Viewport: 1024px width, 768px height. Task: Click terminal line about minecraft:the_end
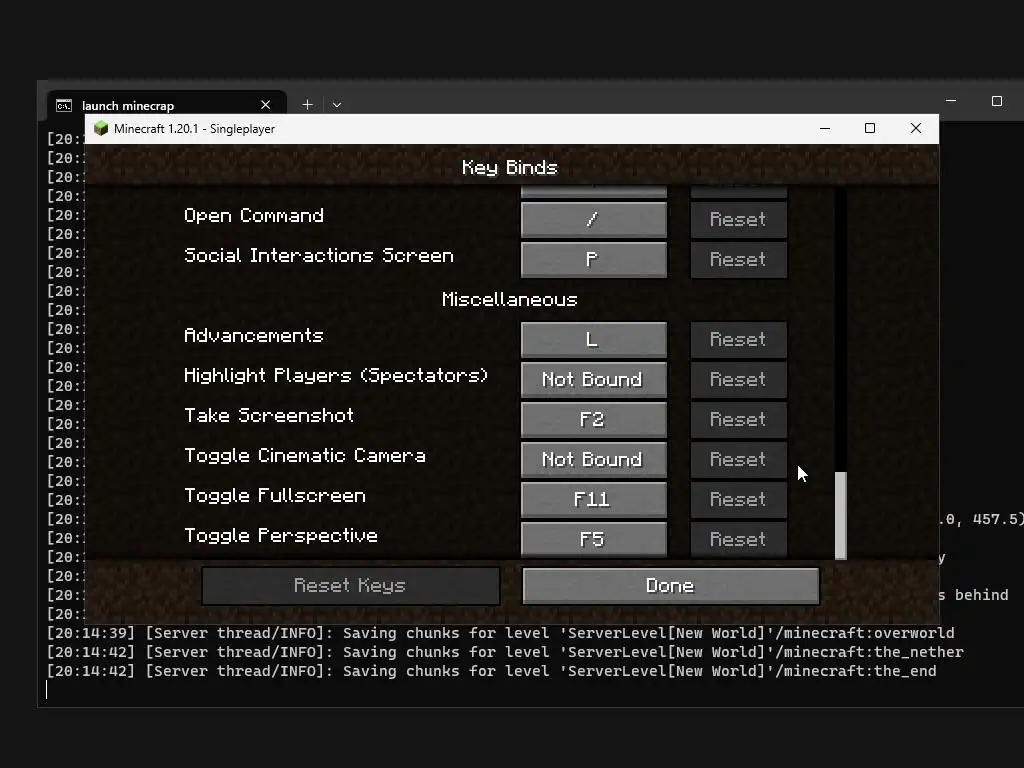pos(491,671)
